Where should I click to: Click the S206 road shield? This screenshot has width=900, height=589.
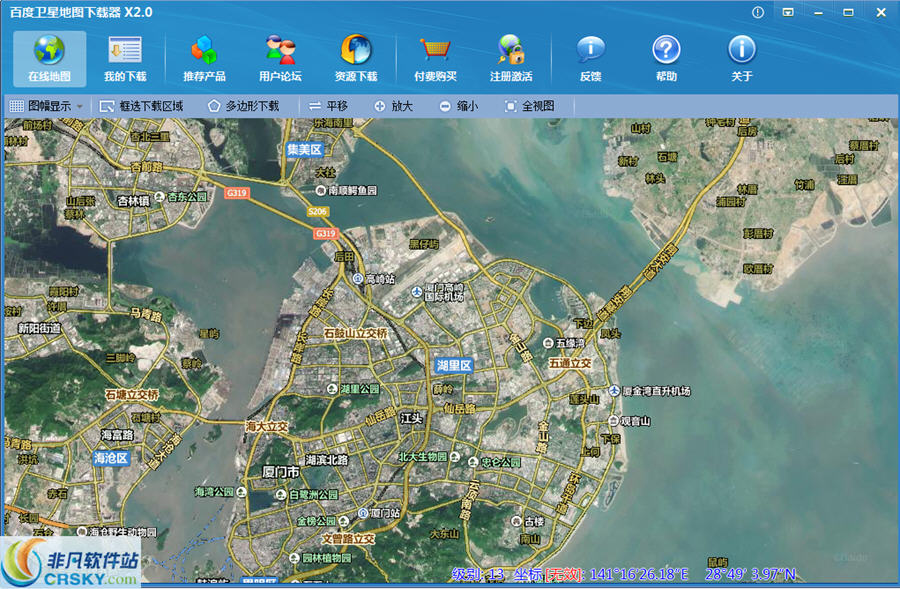[x=317, y=212]
